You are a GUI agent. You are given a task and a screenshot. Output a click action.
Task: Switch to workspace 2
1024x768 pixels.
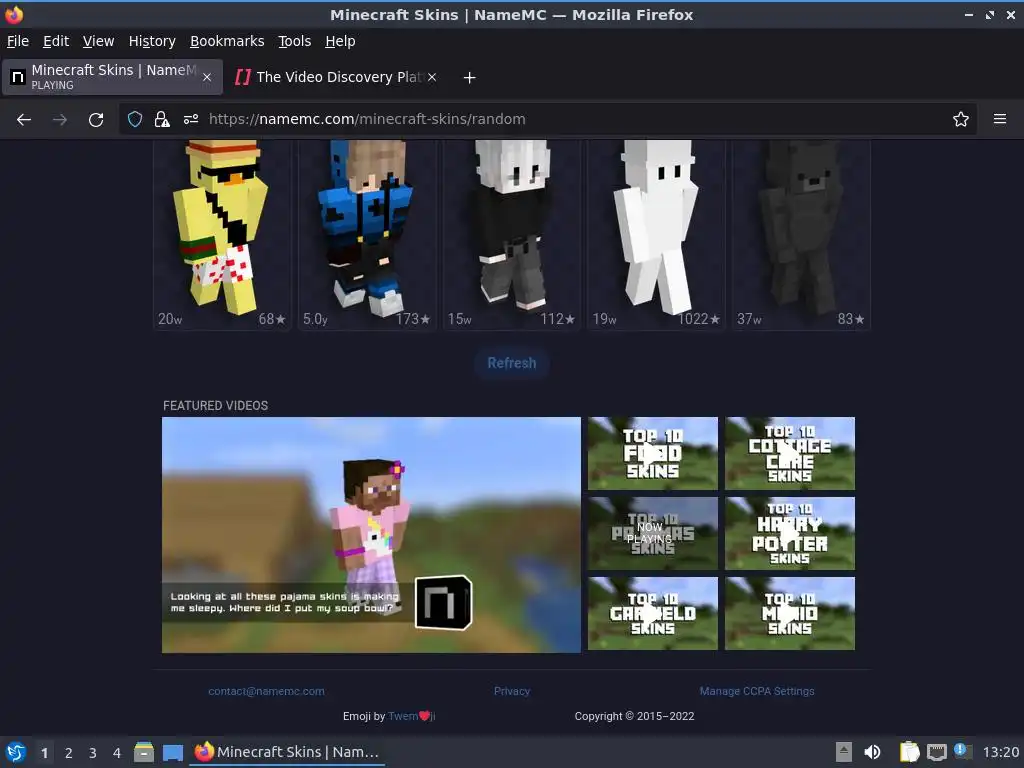click(69, 753)
